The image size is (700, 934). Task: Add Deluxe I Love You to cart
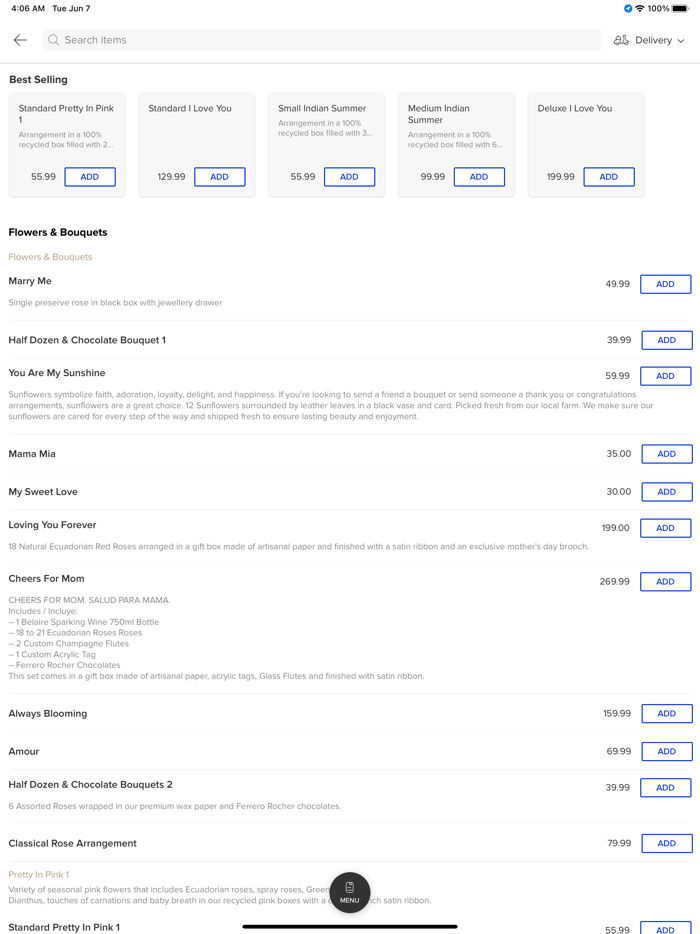(608, 177)
